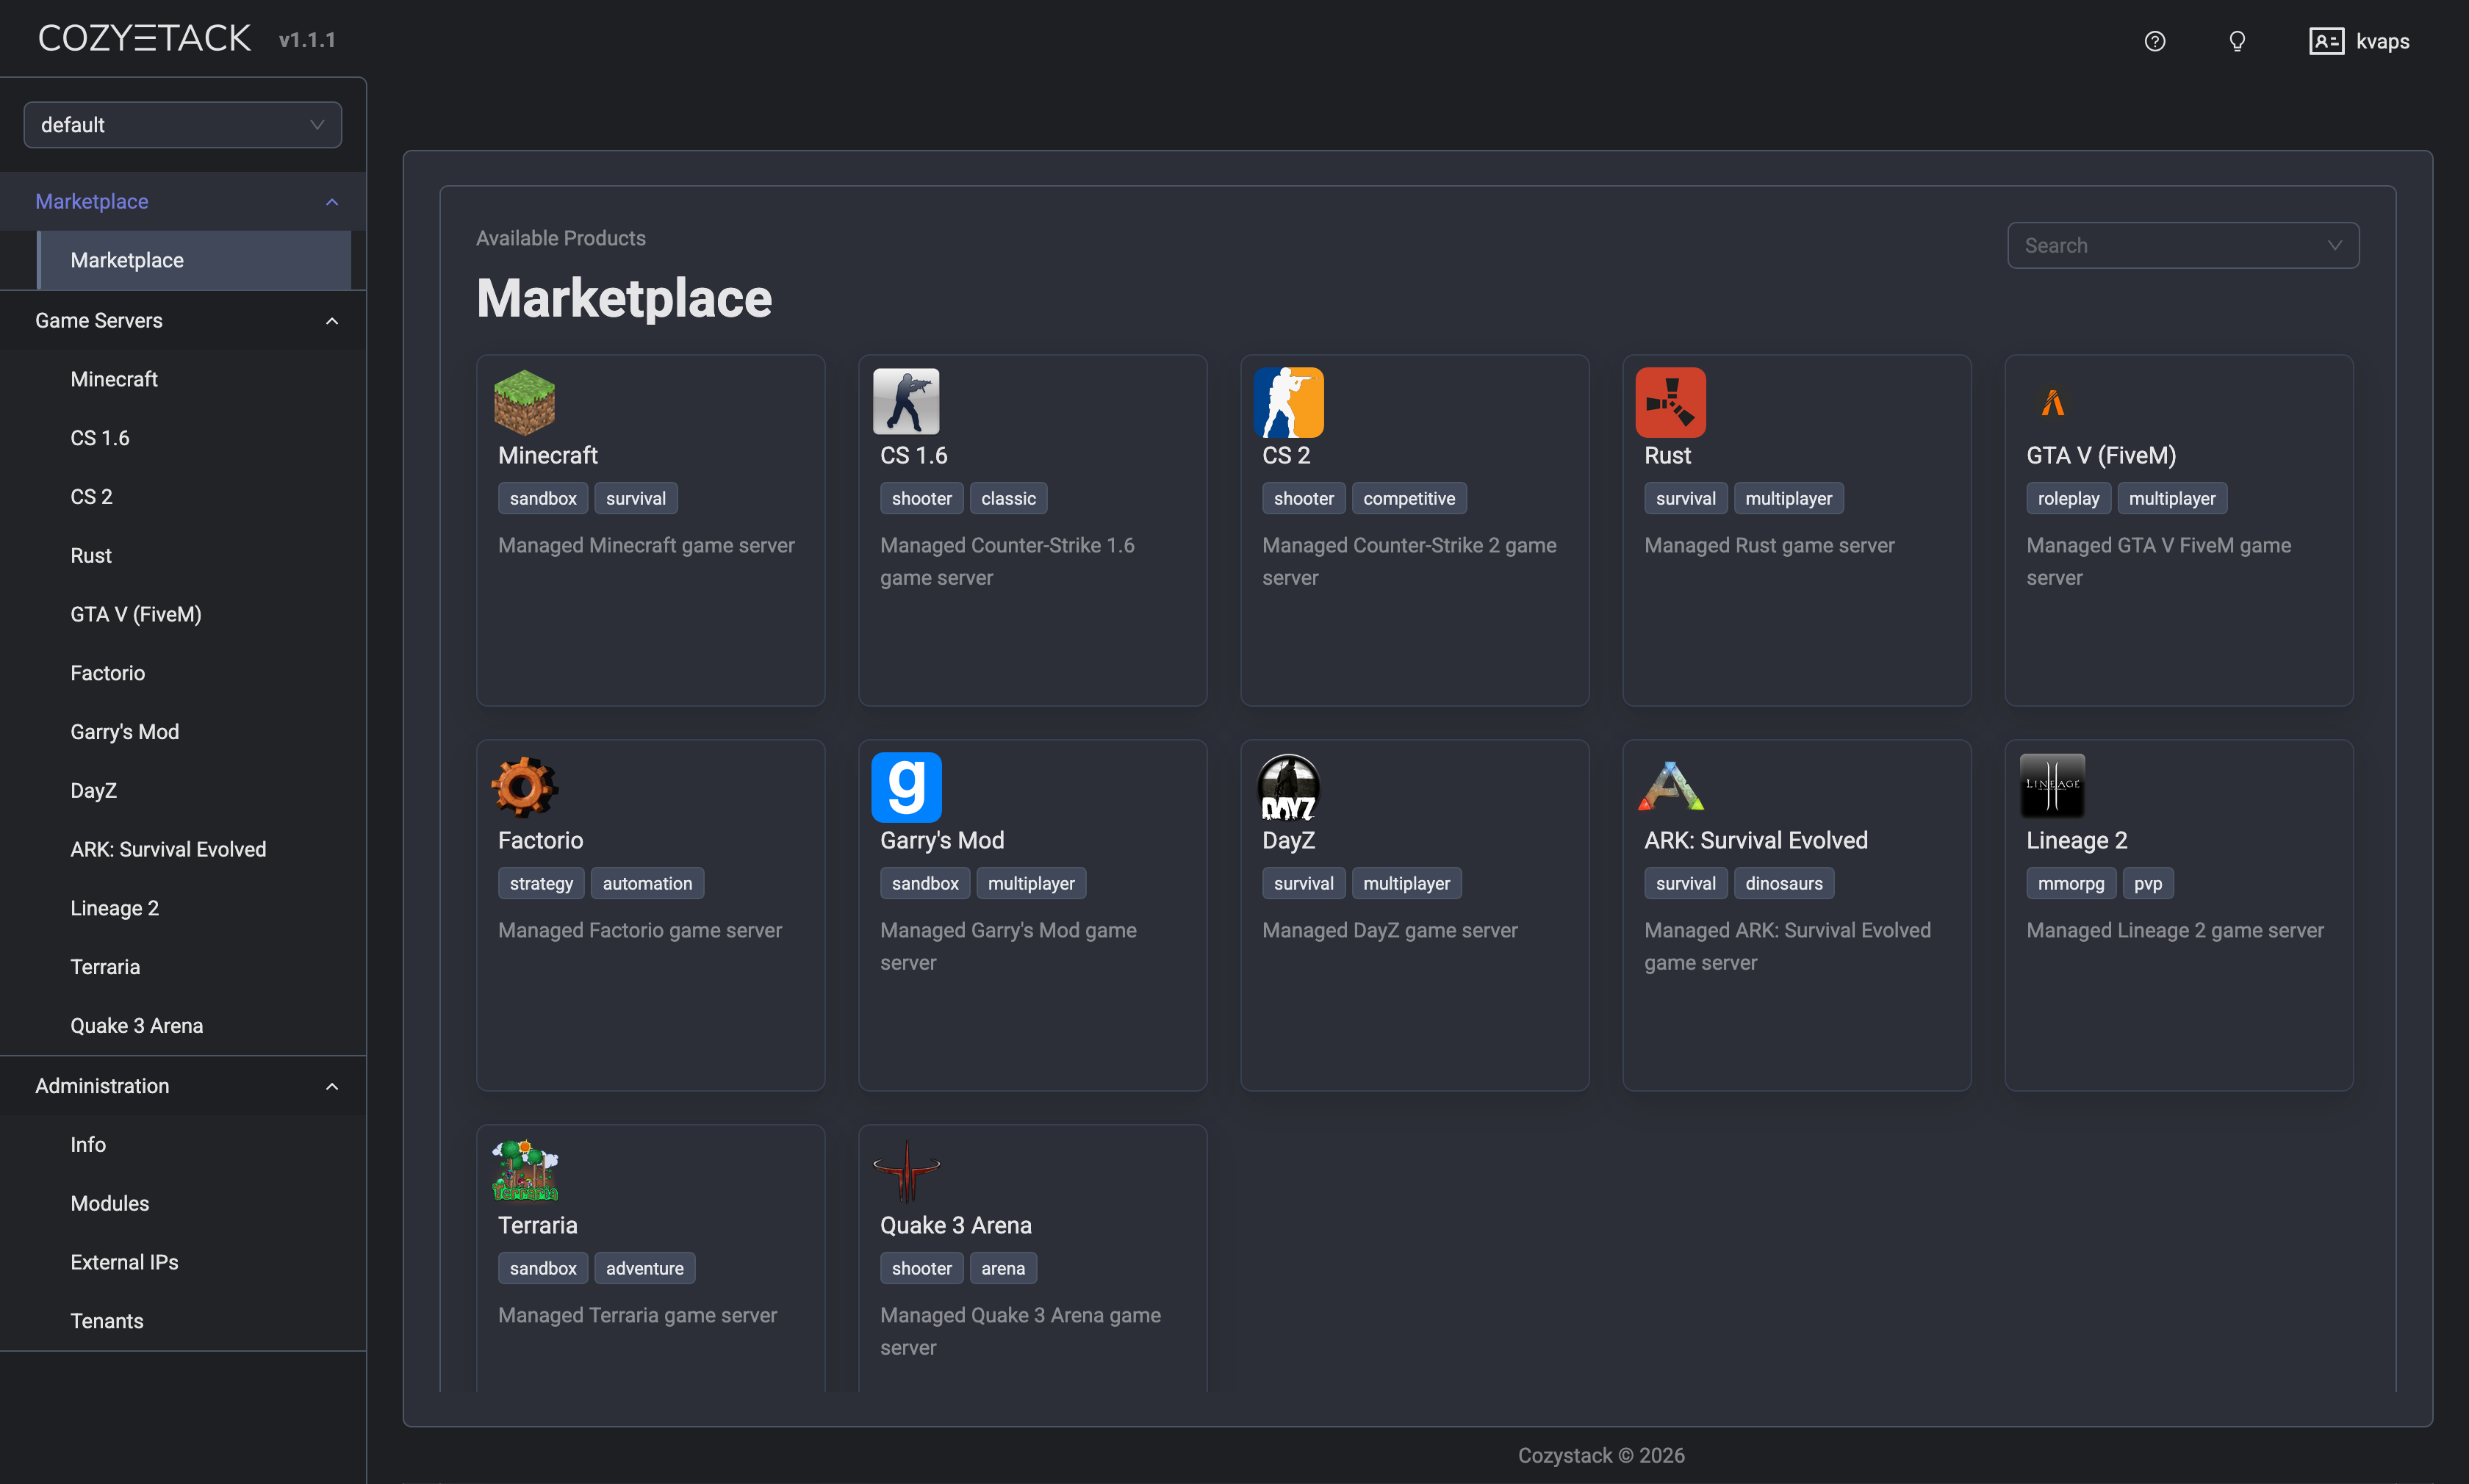Open External IPs under Administration

124,1261
